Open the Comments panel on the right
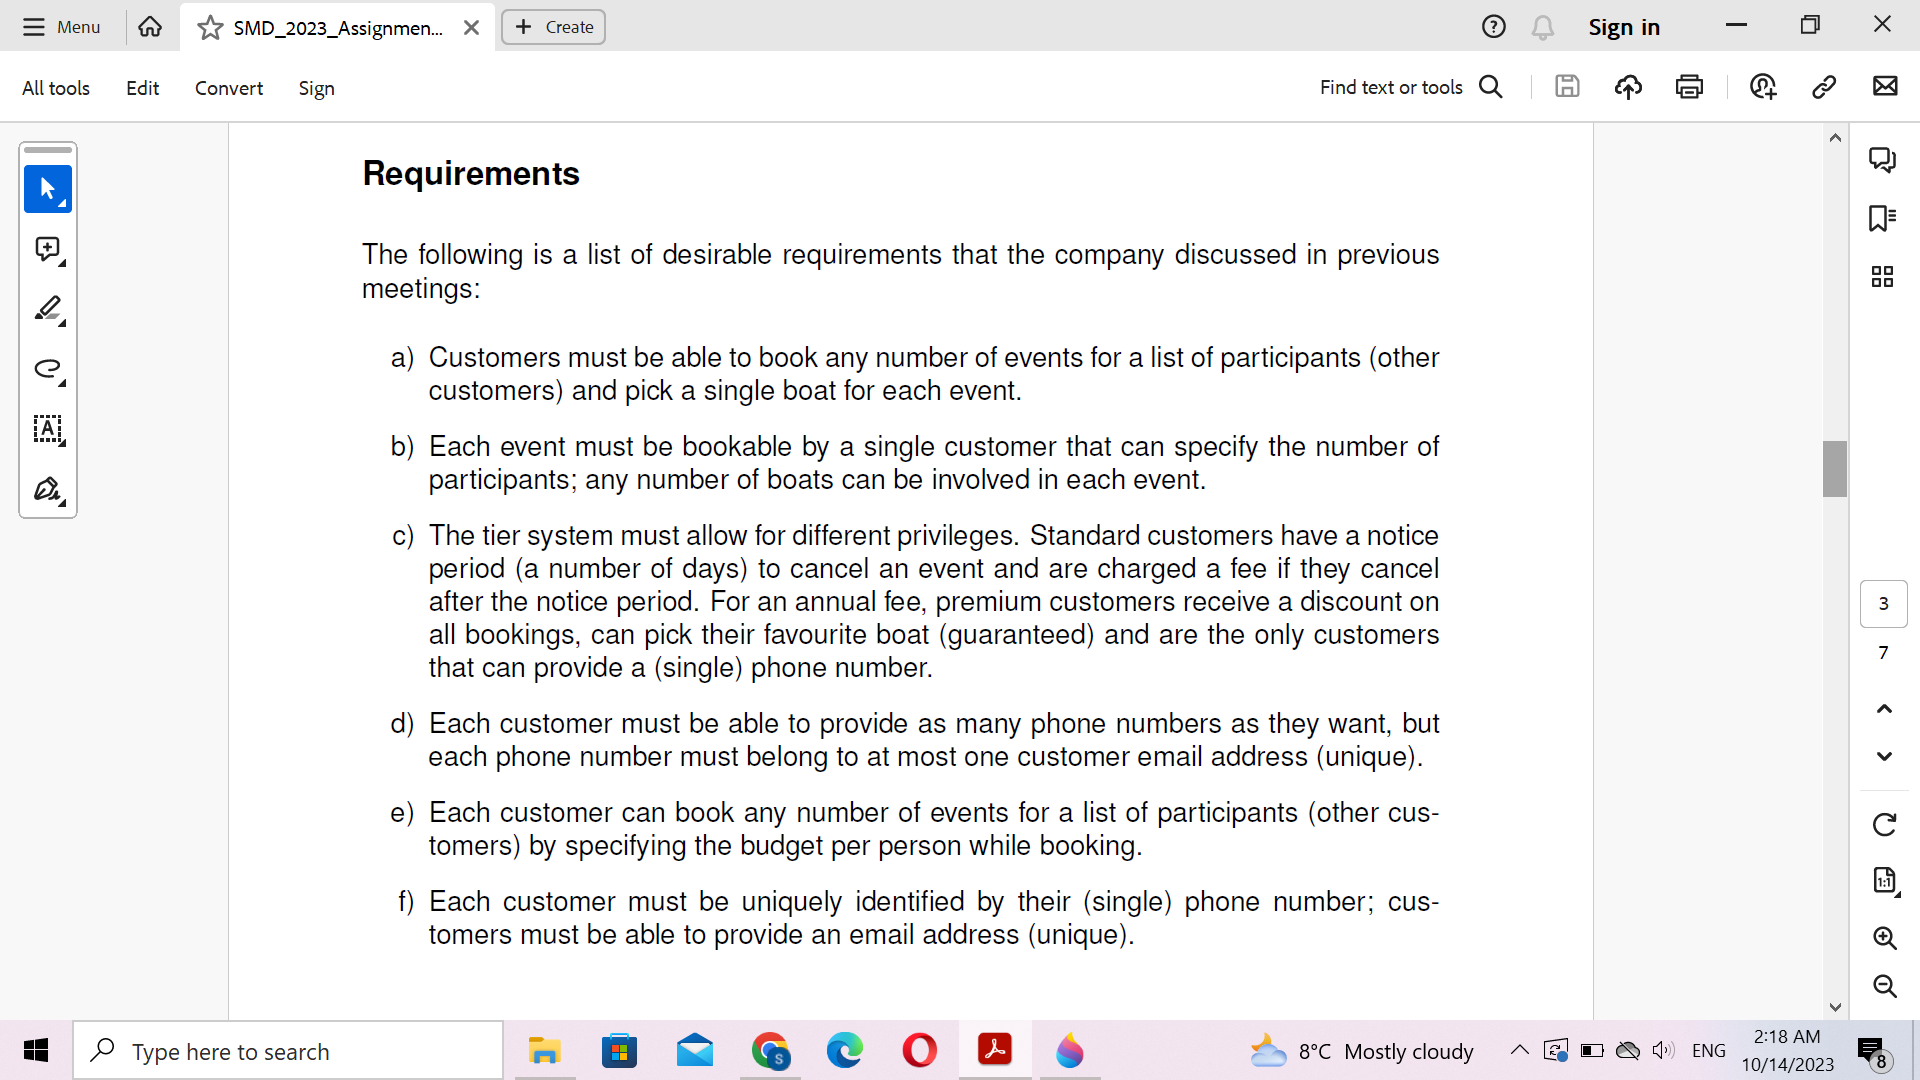 tap(1883, 159)
